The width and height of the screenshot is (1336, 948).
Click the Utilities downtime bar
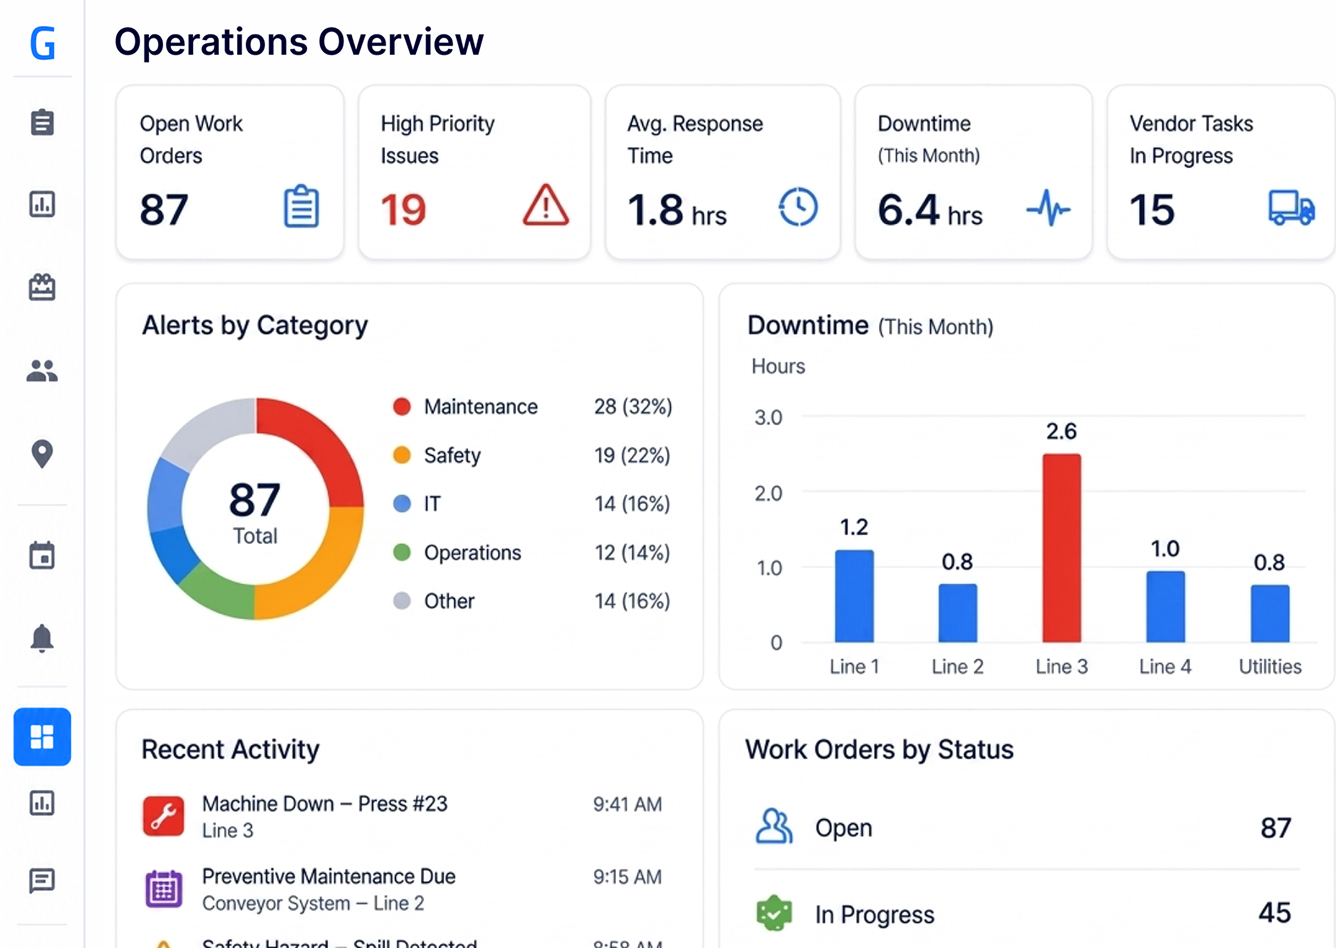tap(1270, 613)
